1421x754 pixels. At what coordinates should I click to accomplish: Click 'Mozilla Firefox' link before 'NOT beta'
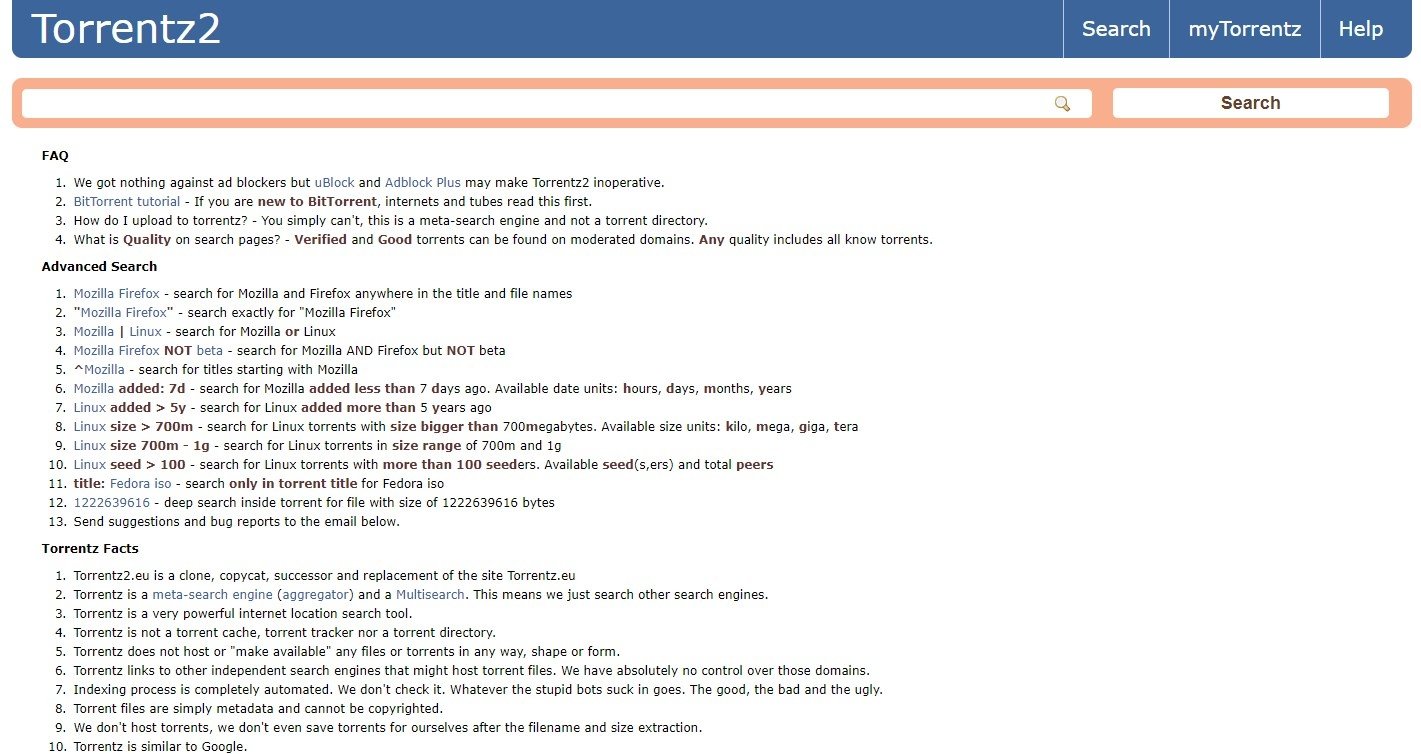coord(116,351)
